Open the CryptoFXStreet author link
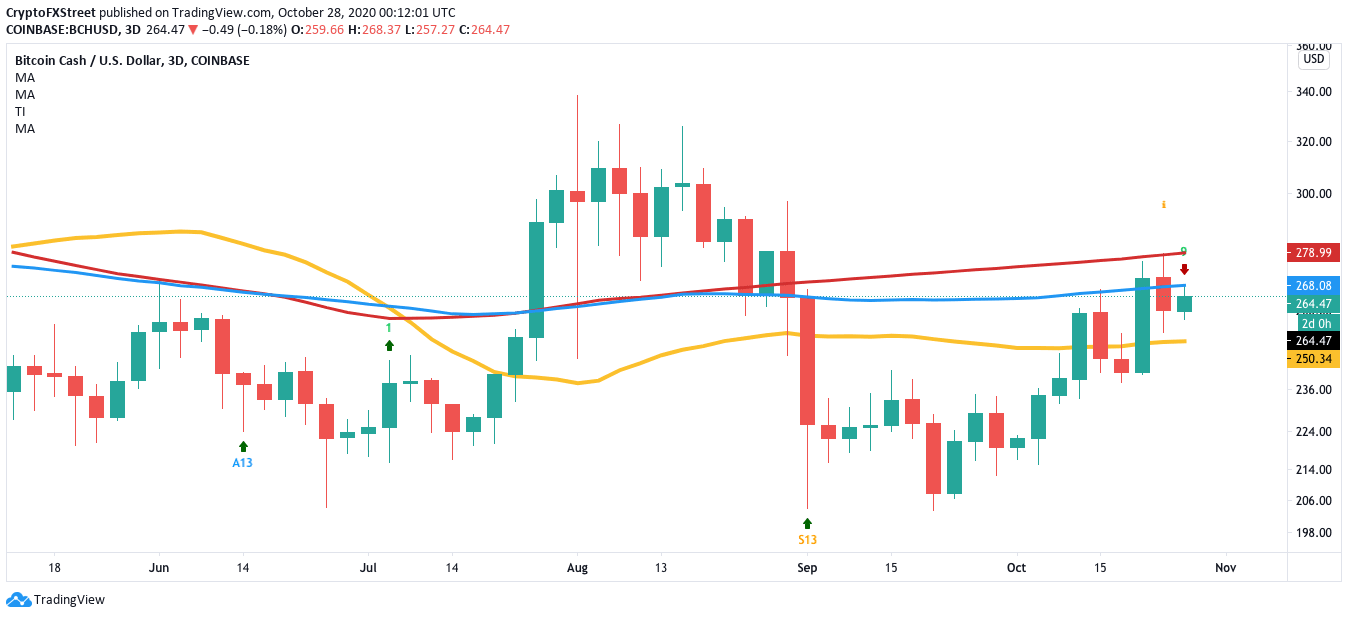This screenshot has width=1348, height=618. tap(49, 13)
